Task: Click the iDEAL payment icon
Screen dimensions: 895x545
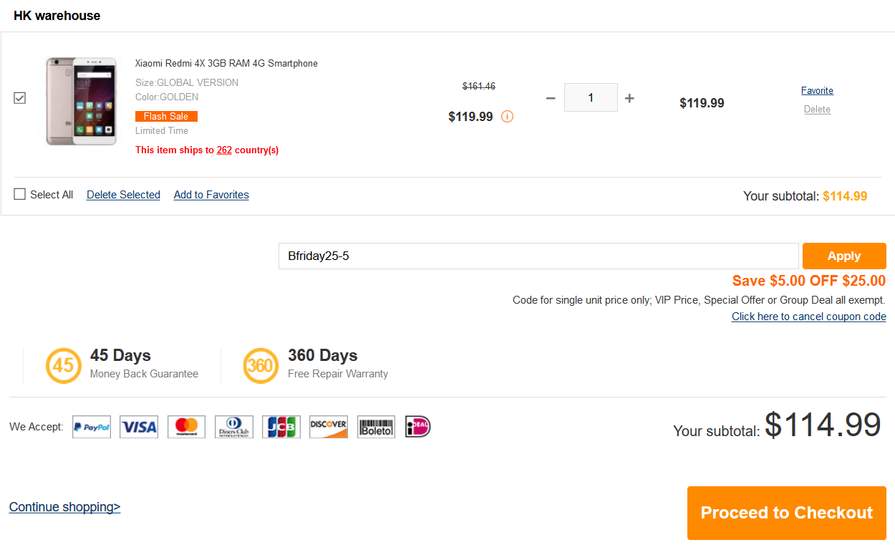Action: pos(418,427)
